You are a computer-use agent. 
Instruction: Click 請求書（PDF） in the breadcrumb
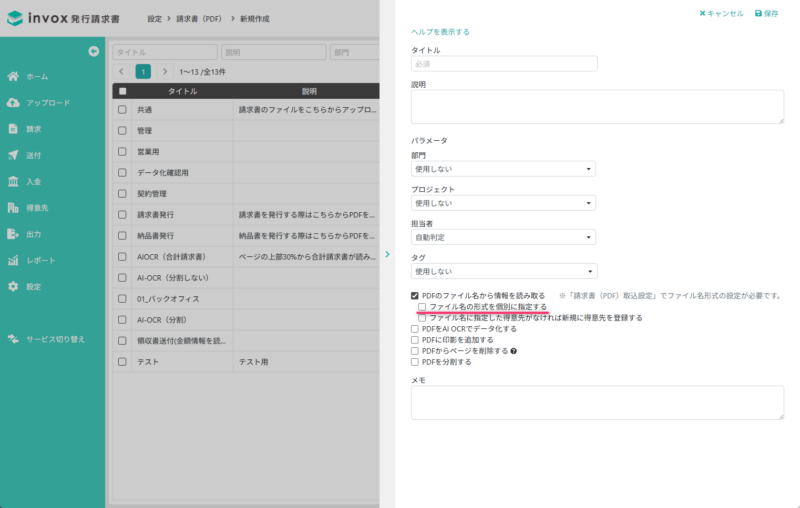[199, 19]
